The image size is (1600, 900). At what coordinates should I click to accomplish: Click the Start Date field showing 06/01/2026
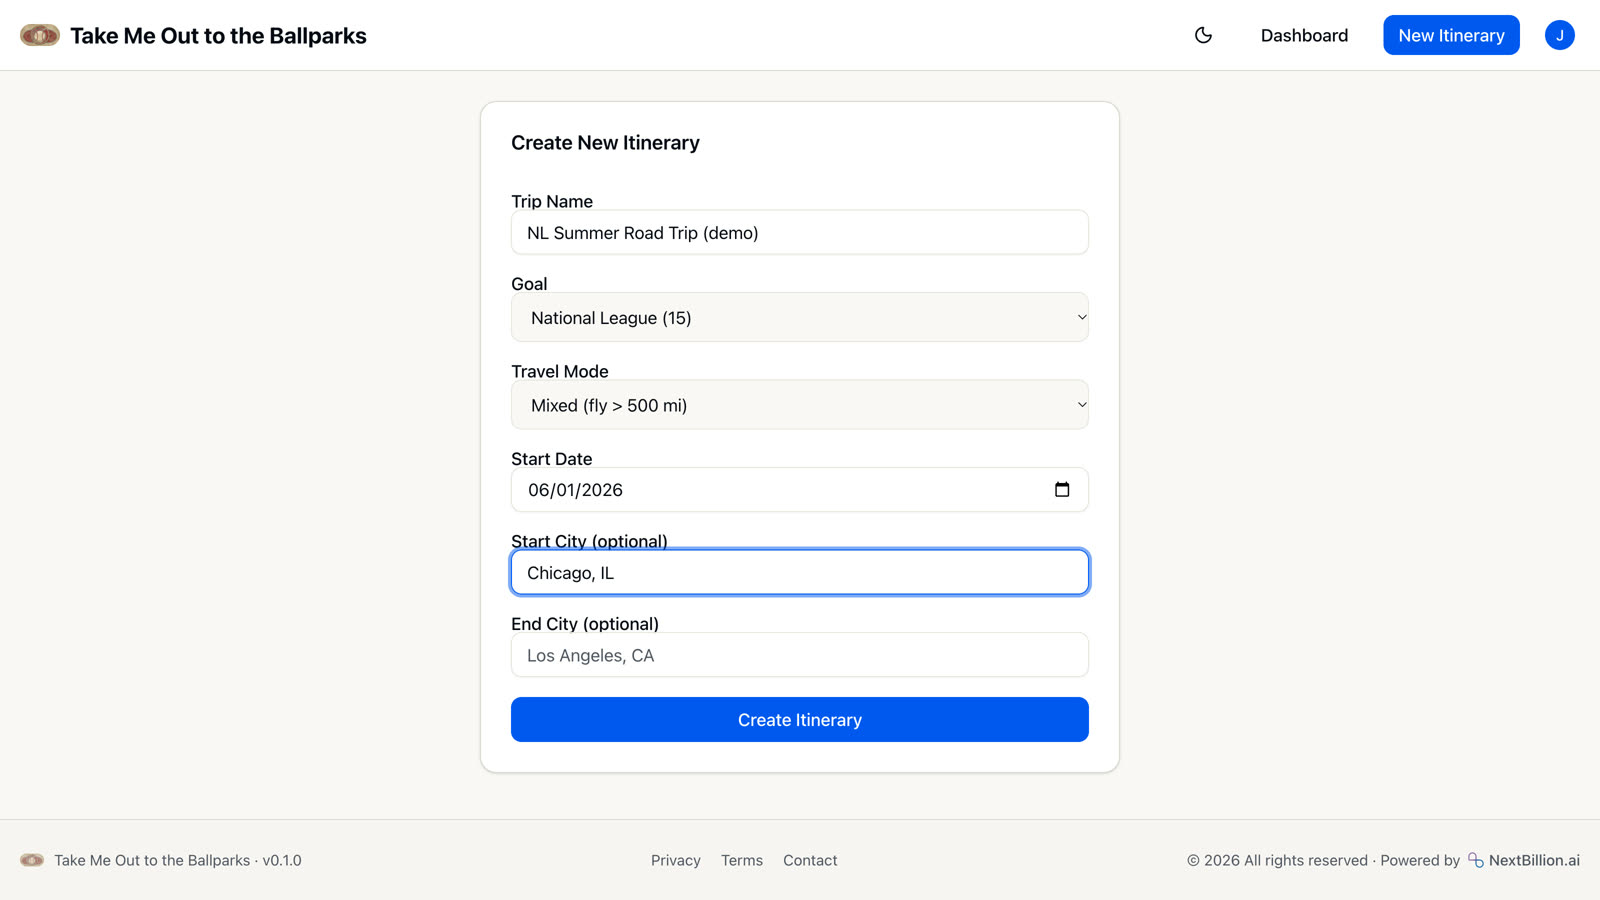pyautogui.click(x=800, y=490)
